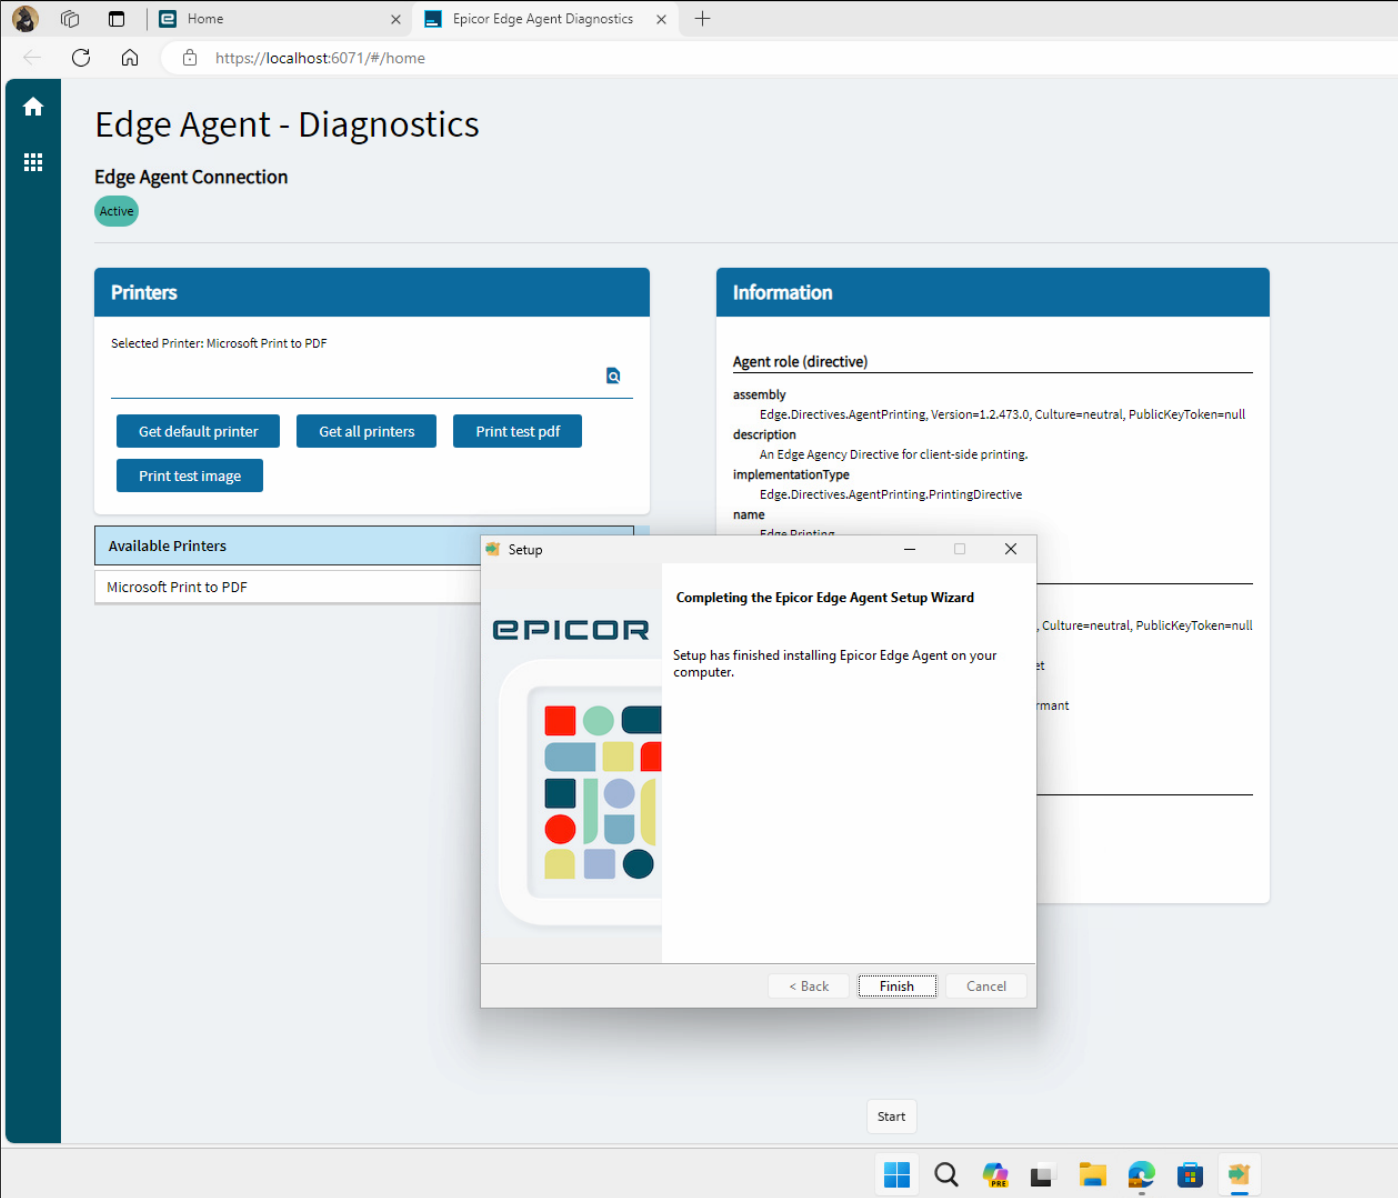View site information lock icon
This screenshot has width=1398, height=1198.
click(x=190, y=58)
